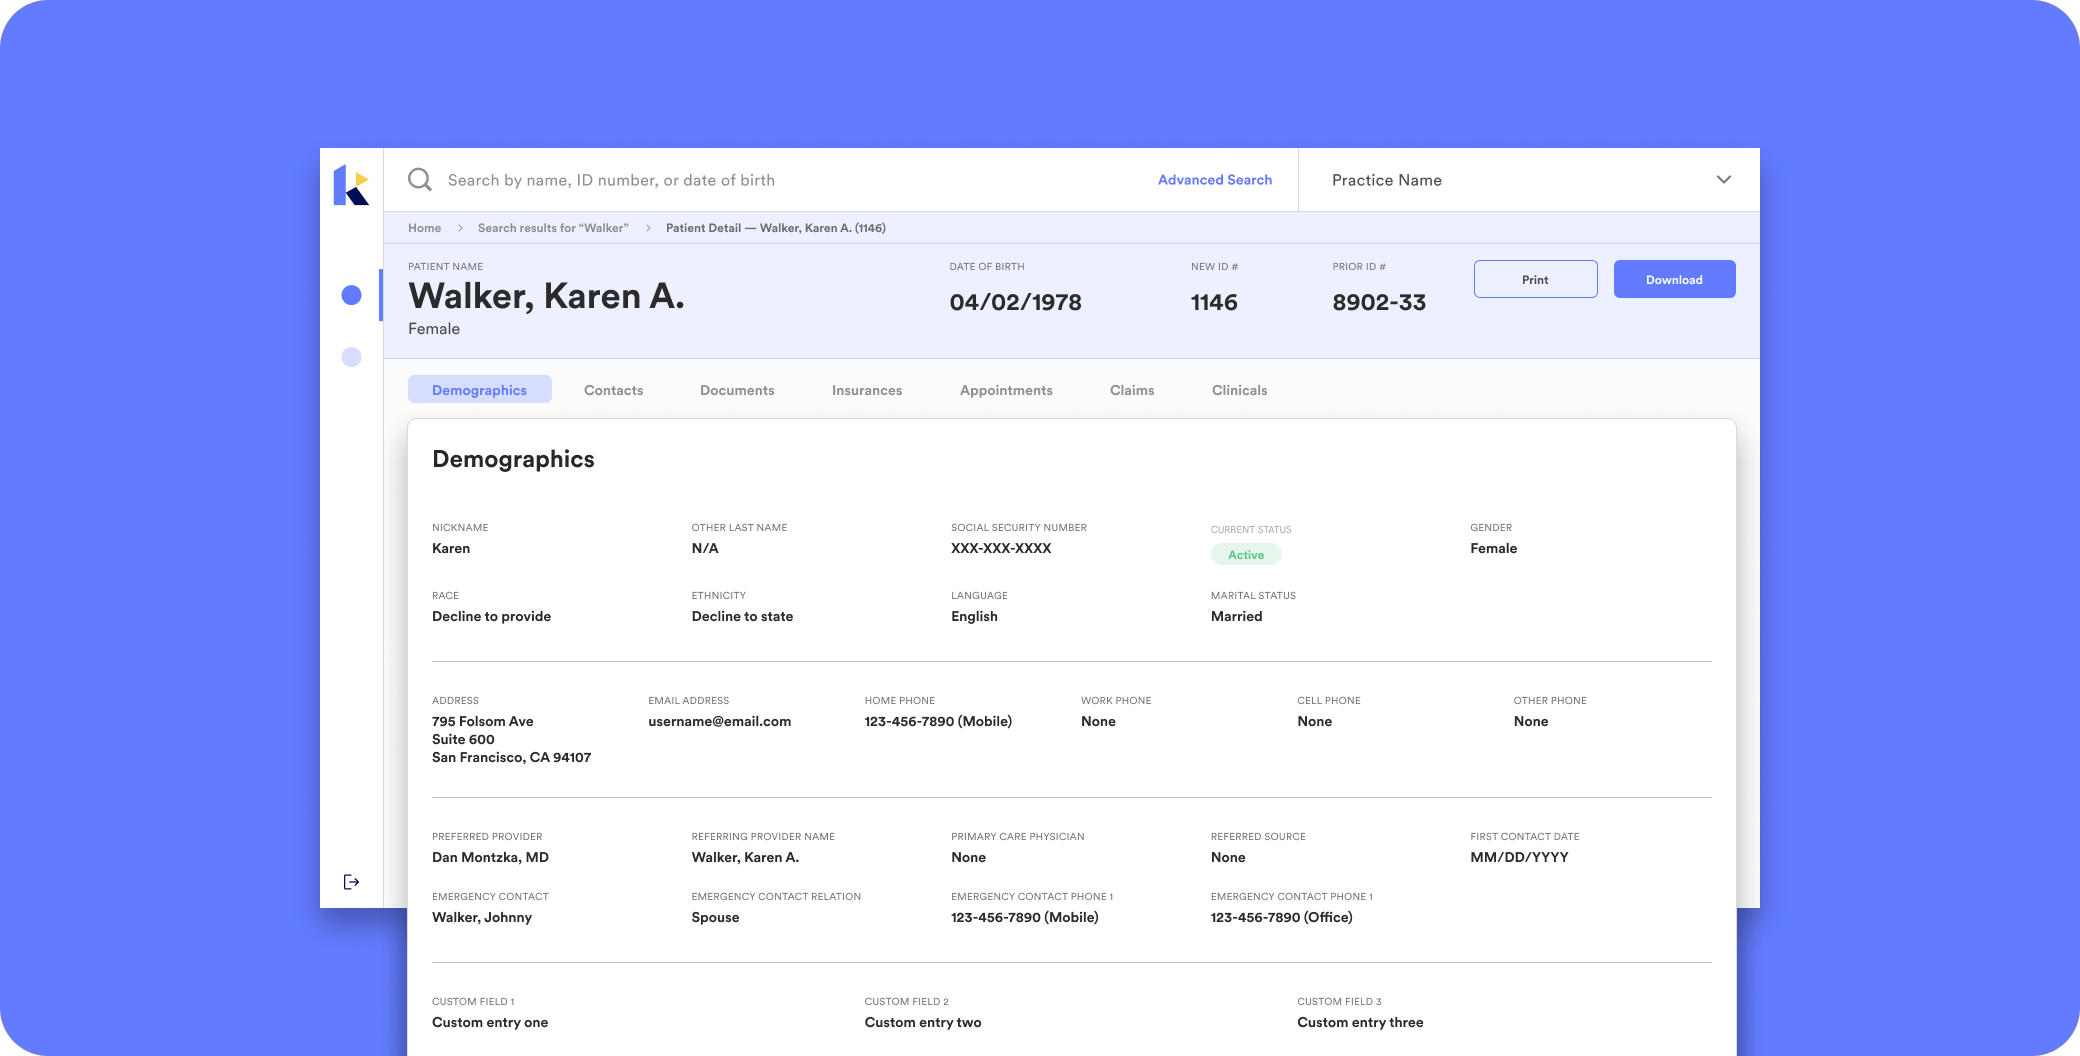Click preferred provider Dan Montzka, MD
The width and height of the screenshot is (2080, 1056).
coord(490,857)
